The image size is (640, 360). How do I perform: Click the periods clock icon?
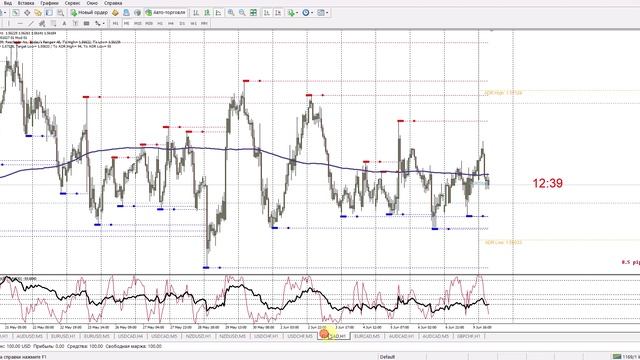click(x=306, y=13)
